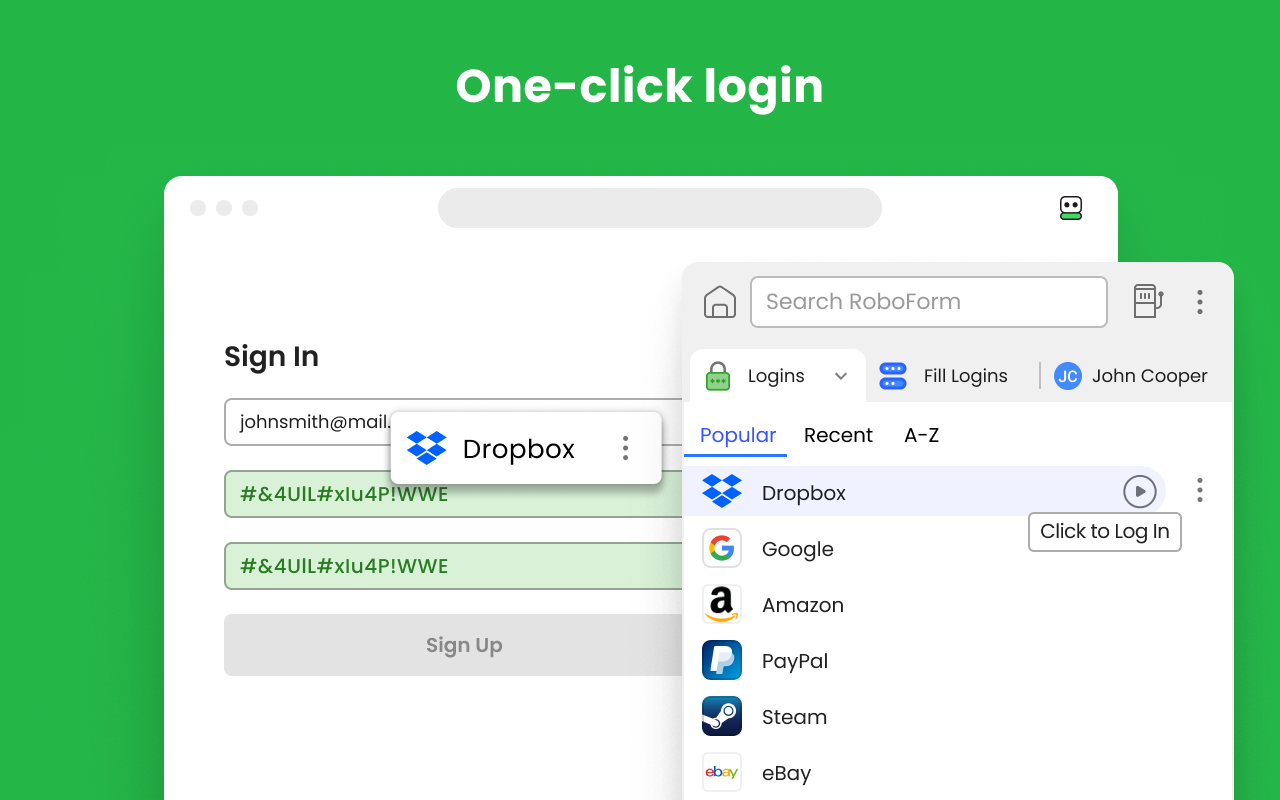Image resolution: width=1280 pixels, height=800 pixels.
Task: Go to the RoboForm home icon
Action: pyautogui.click(x=720, y=302)
